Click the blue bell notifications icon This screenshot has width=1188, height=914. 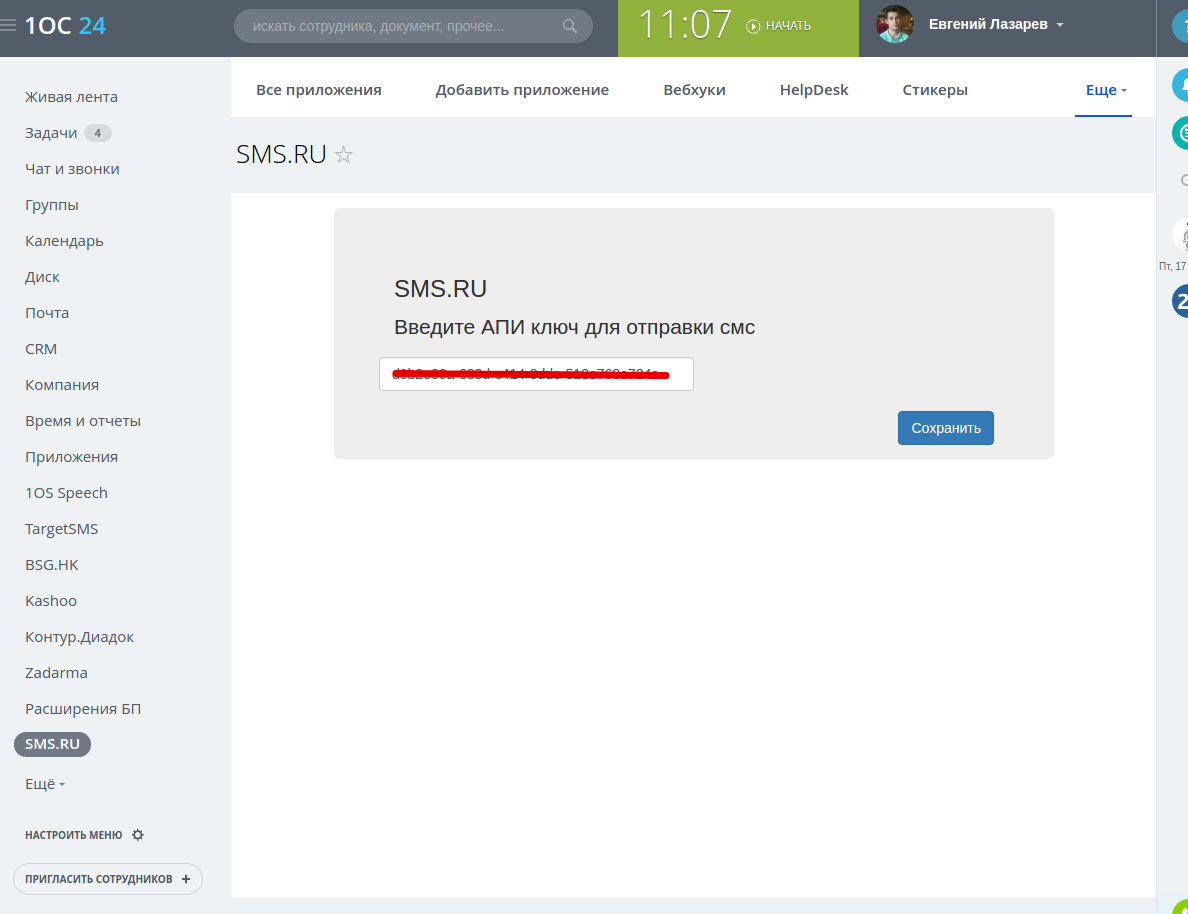point(1181,86)
